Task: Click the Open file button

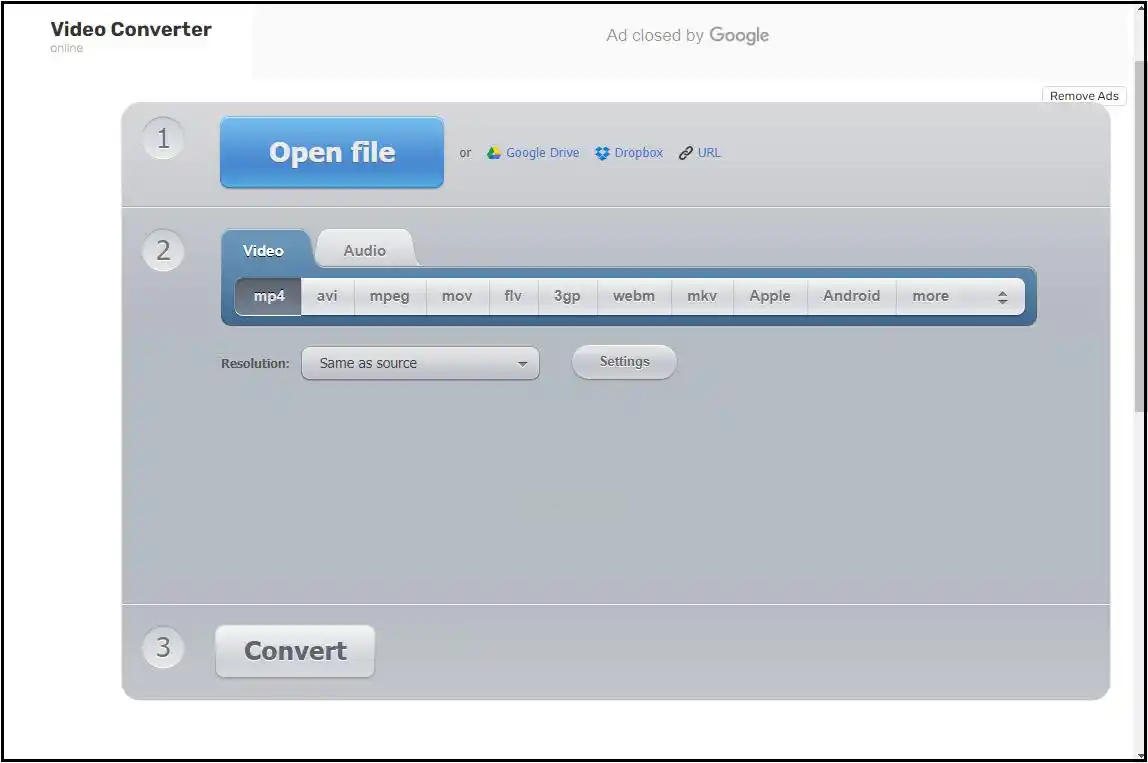Action: pos(332,152)
